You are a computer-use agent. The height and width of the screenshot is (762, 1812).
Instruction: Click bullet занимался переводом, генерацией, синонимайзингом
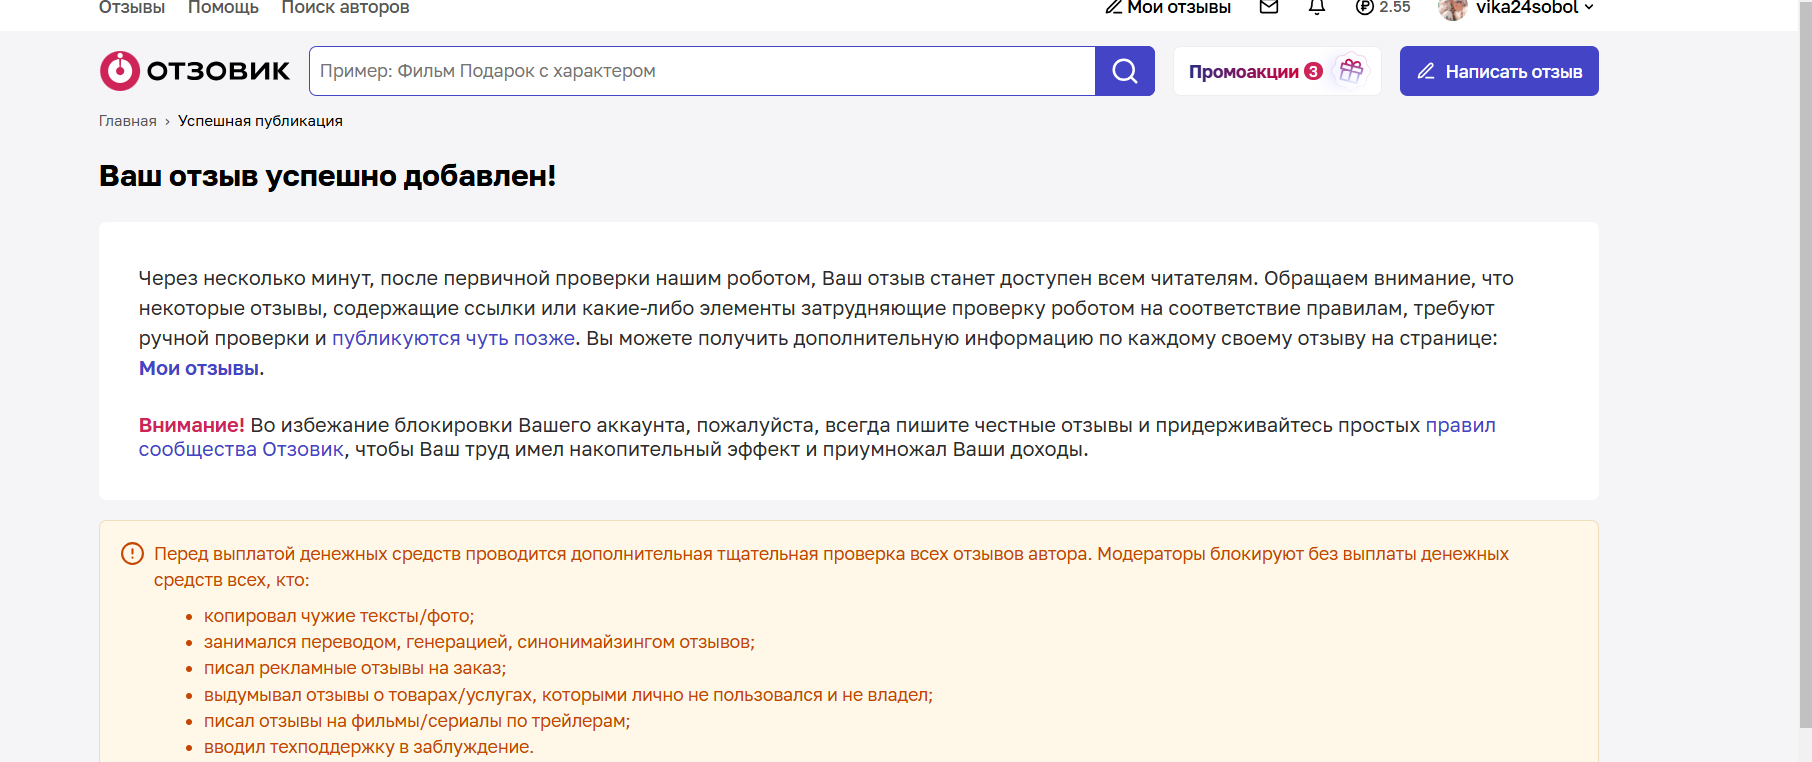[x=479, y=642]
